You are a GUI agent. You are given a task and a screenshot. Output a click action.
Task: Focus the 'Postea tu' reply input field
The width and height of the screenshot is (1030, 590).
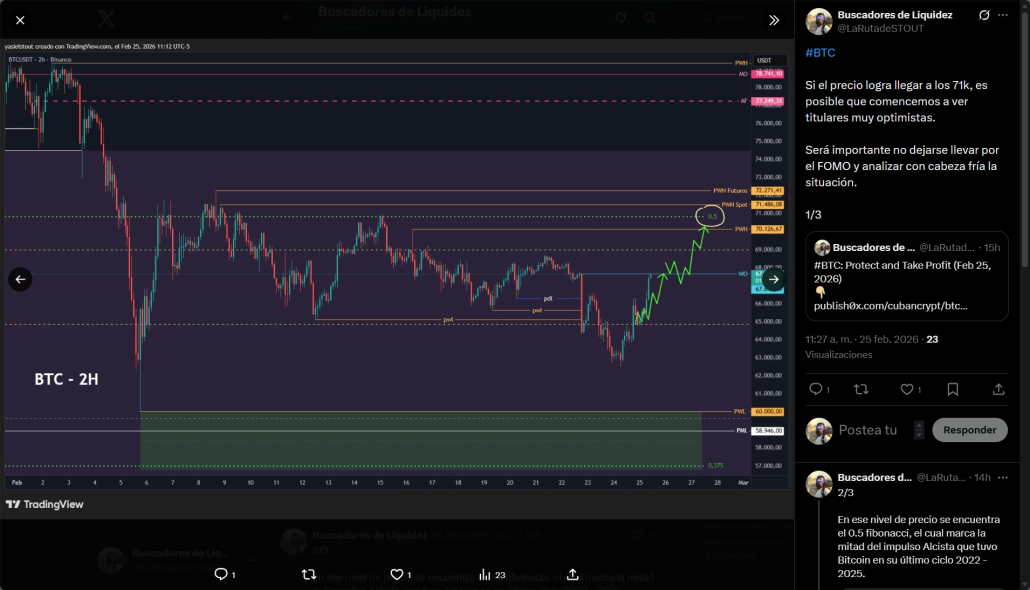(x=874, y=430)
